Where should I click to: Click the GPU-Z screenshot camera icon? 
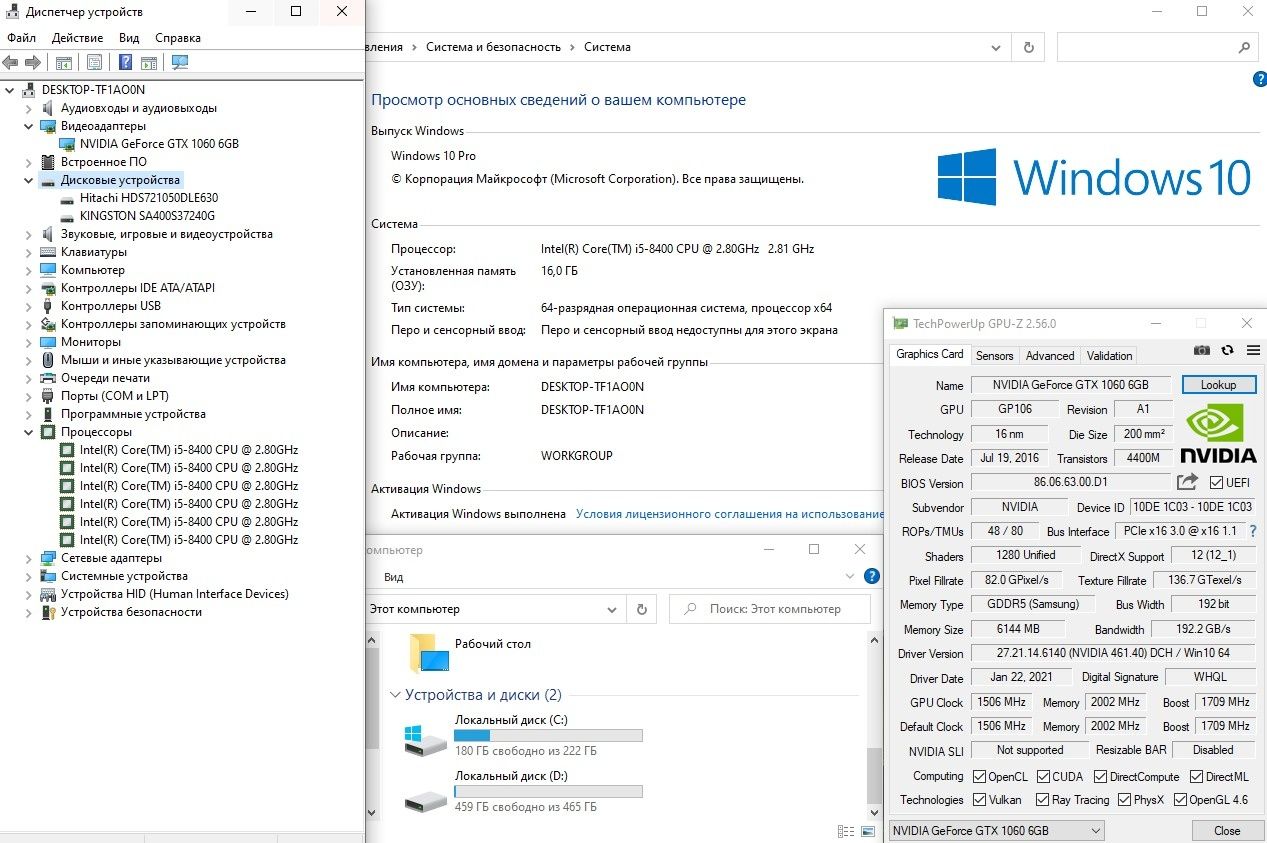tap(1202, 351)
